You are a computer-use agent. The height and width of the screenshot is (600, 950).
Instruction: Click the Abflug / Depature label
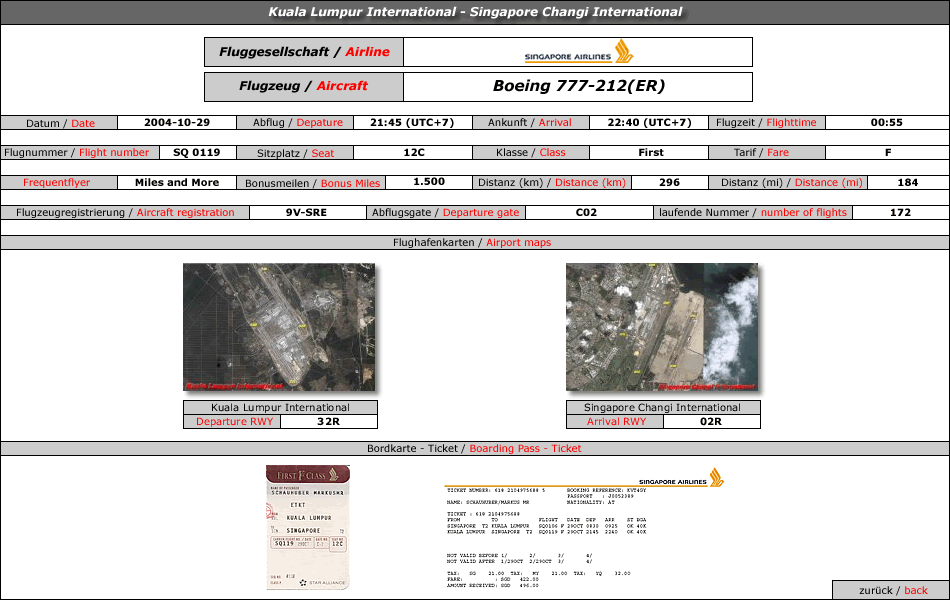point(295,122)
